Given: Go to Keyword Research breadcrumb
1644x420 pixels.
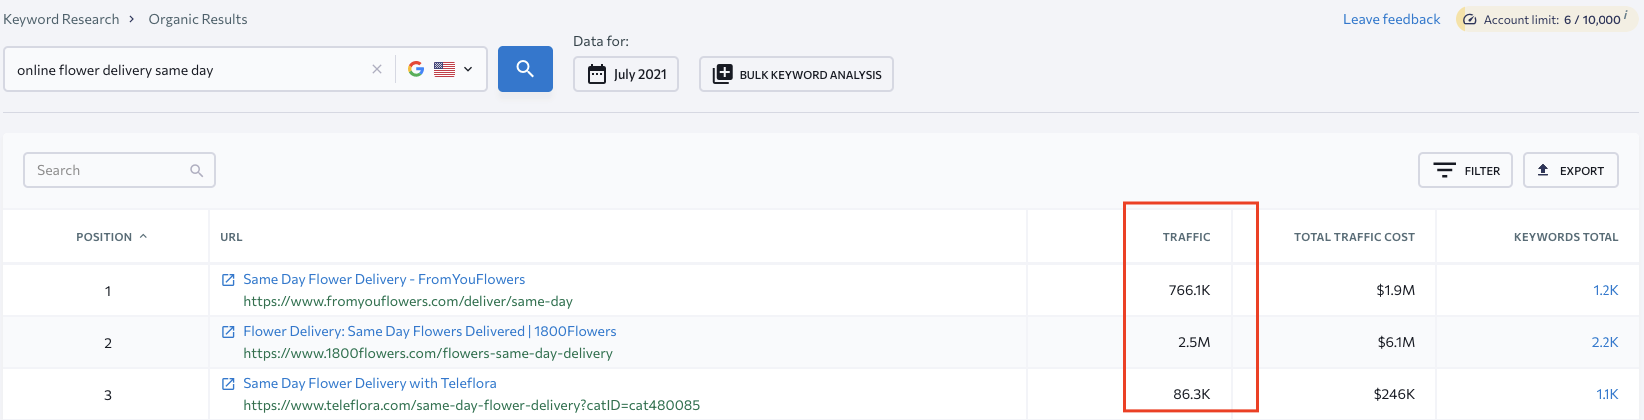Looking at the screenshot, I should [61, 19].
